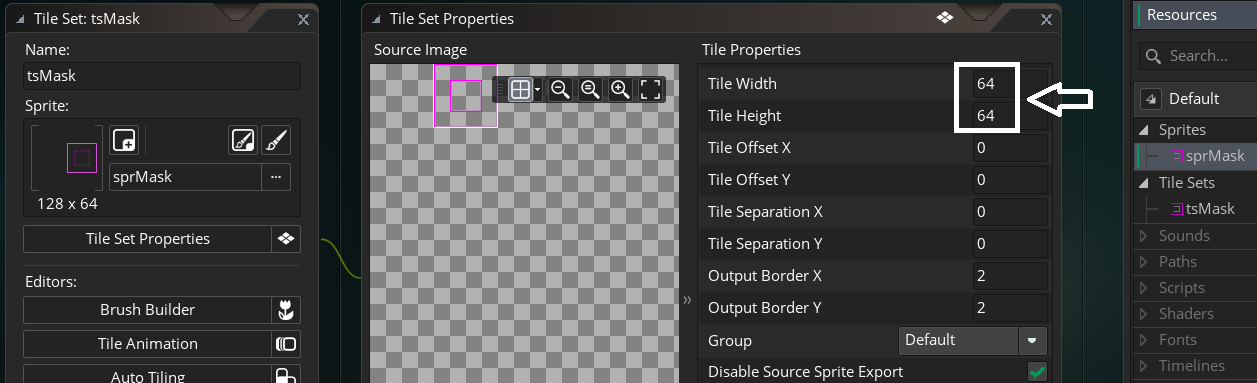Image resolution: width=1257 pixels, height=383 pixels.
Task: Open grid options dropdown arrow
Action: [538, 90]
